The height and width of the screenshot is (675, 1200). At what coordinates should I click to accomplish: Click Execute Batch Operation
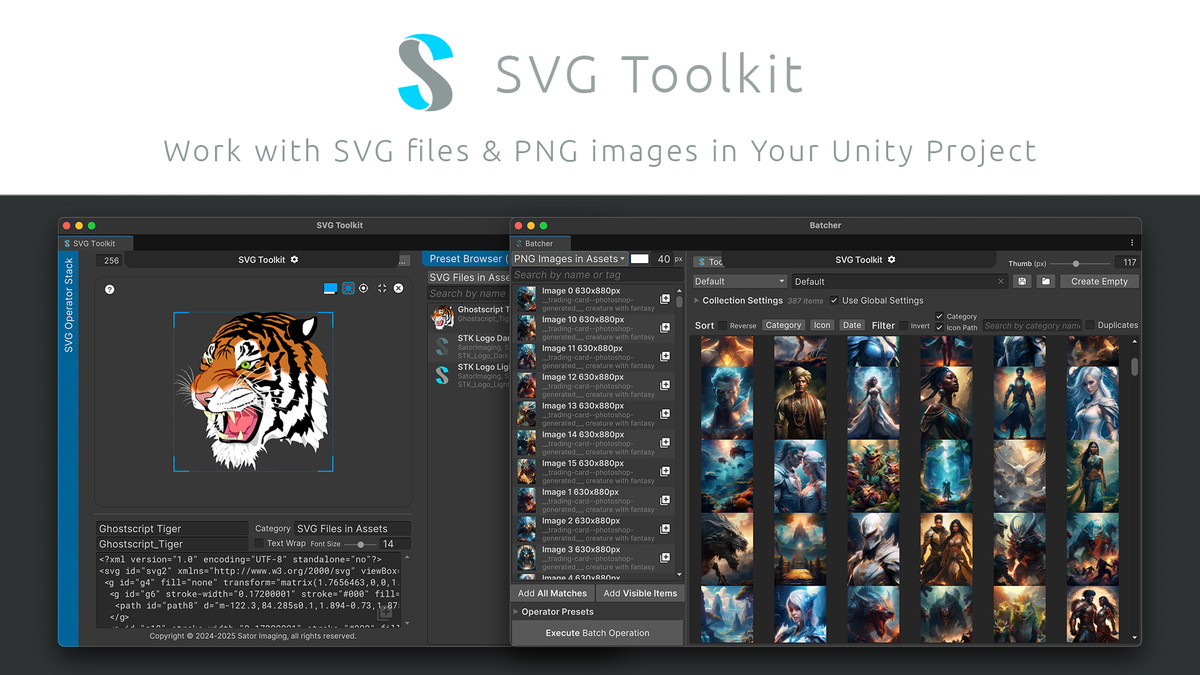click(x=597, y=633)
